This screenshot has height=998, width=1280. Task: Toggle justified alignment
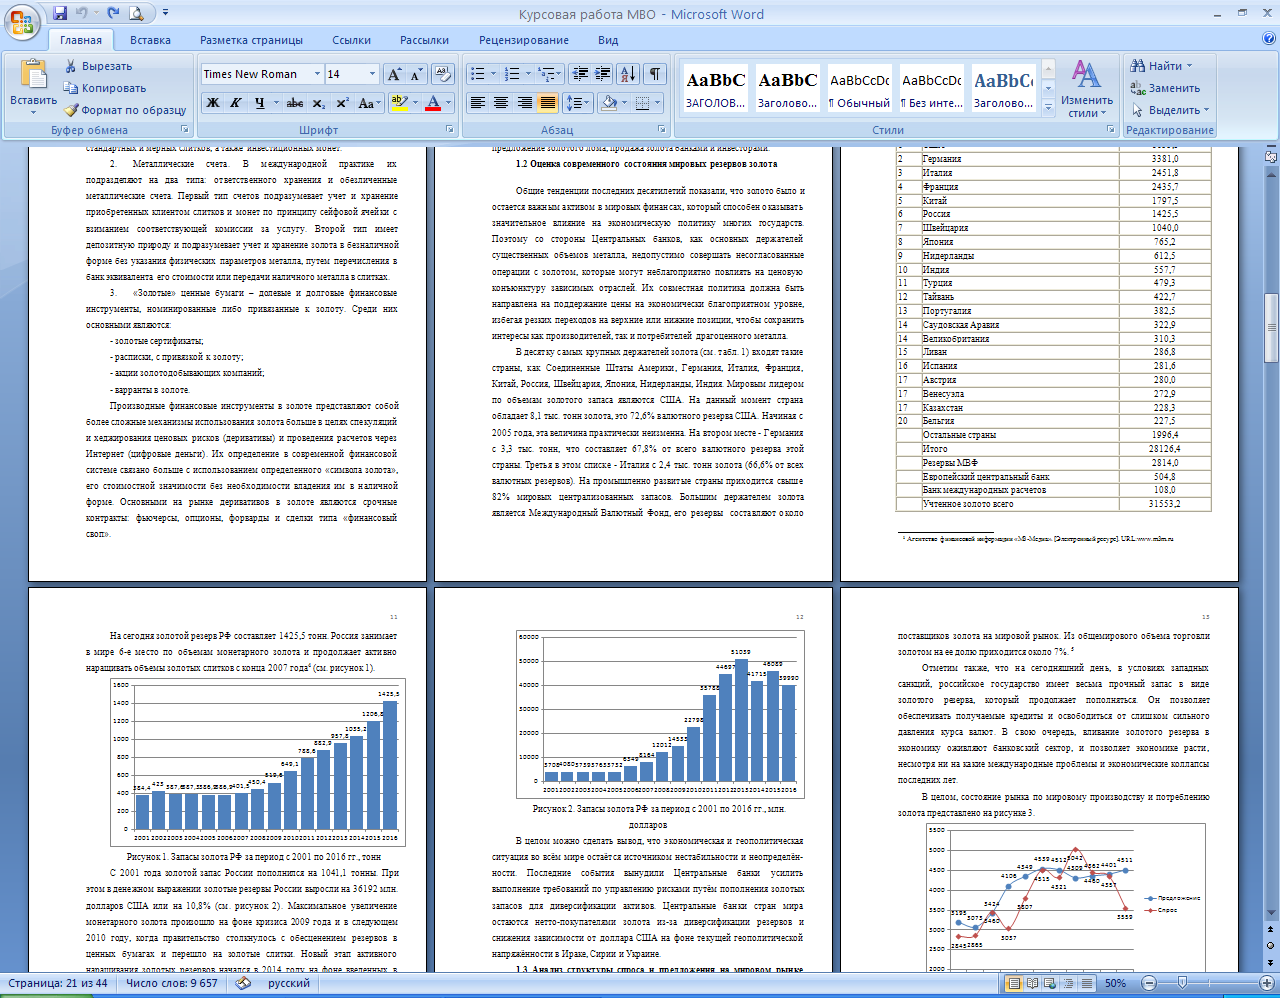pos(547,103)
